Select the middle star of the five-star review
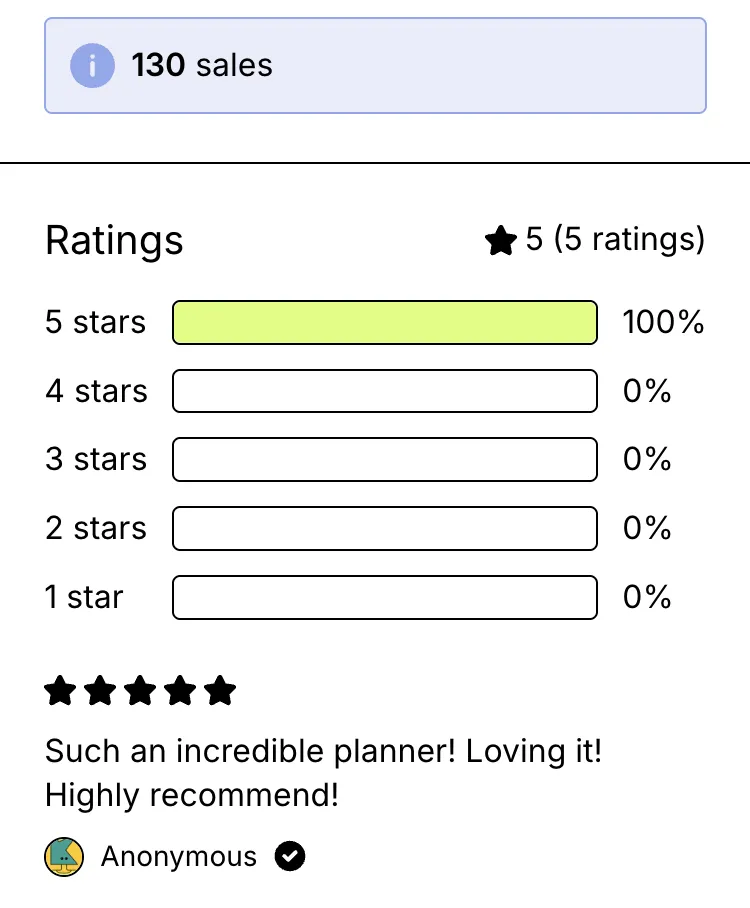 [x=140, y=690]
